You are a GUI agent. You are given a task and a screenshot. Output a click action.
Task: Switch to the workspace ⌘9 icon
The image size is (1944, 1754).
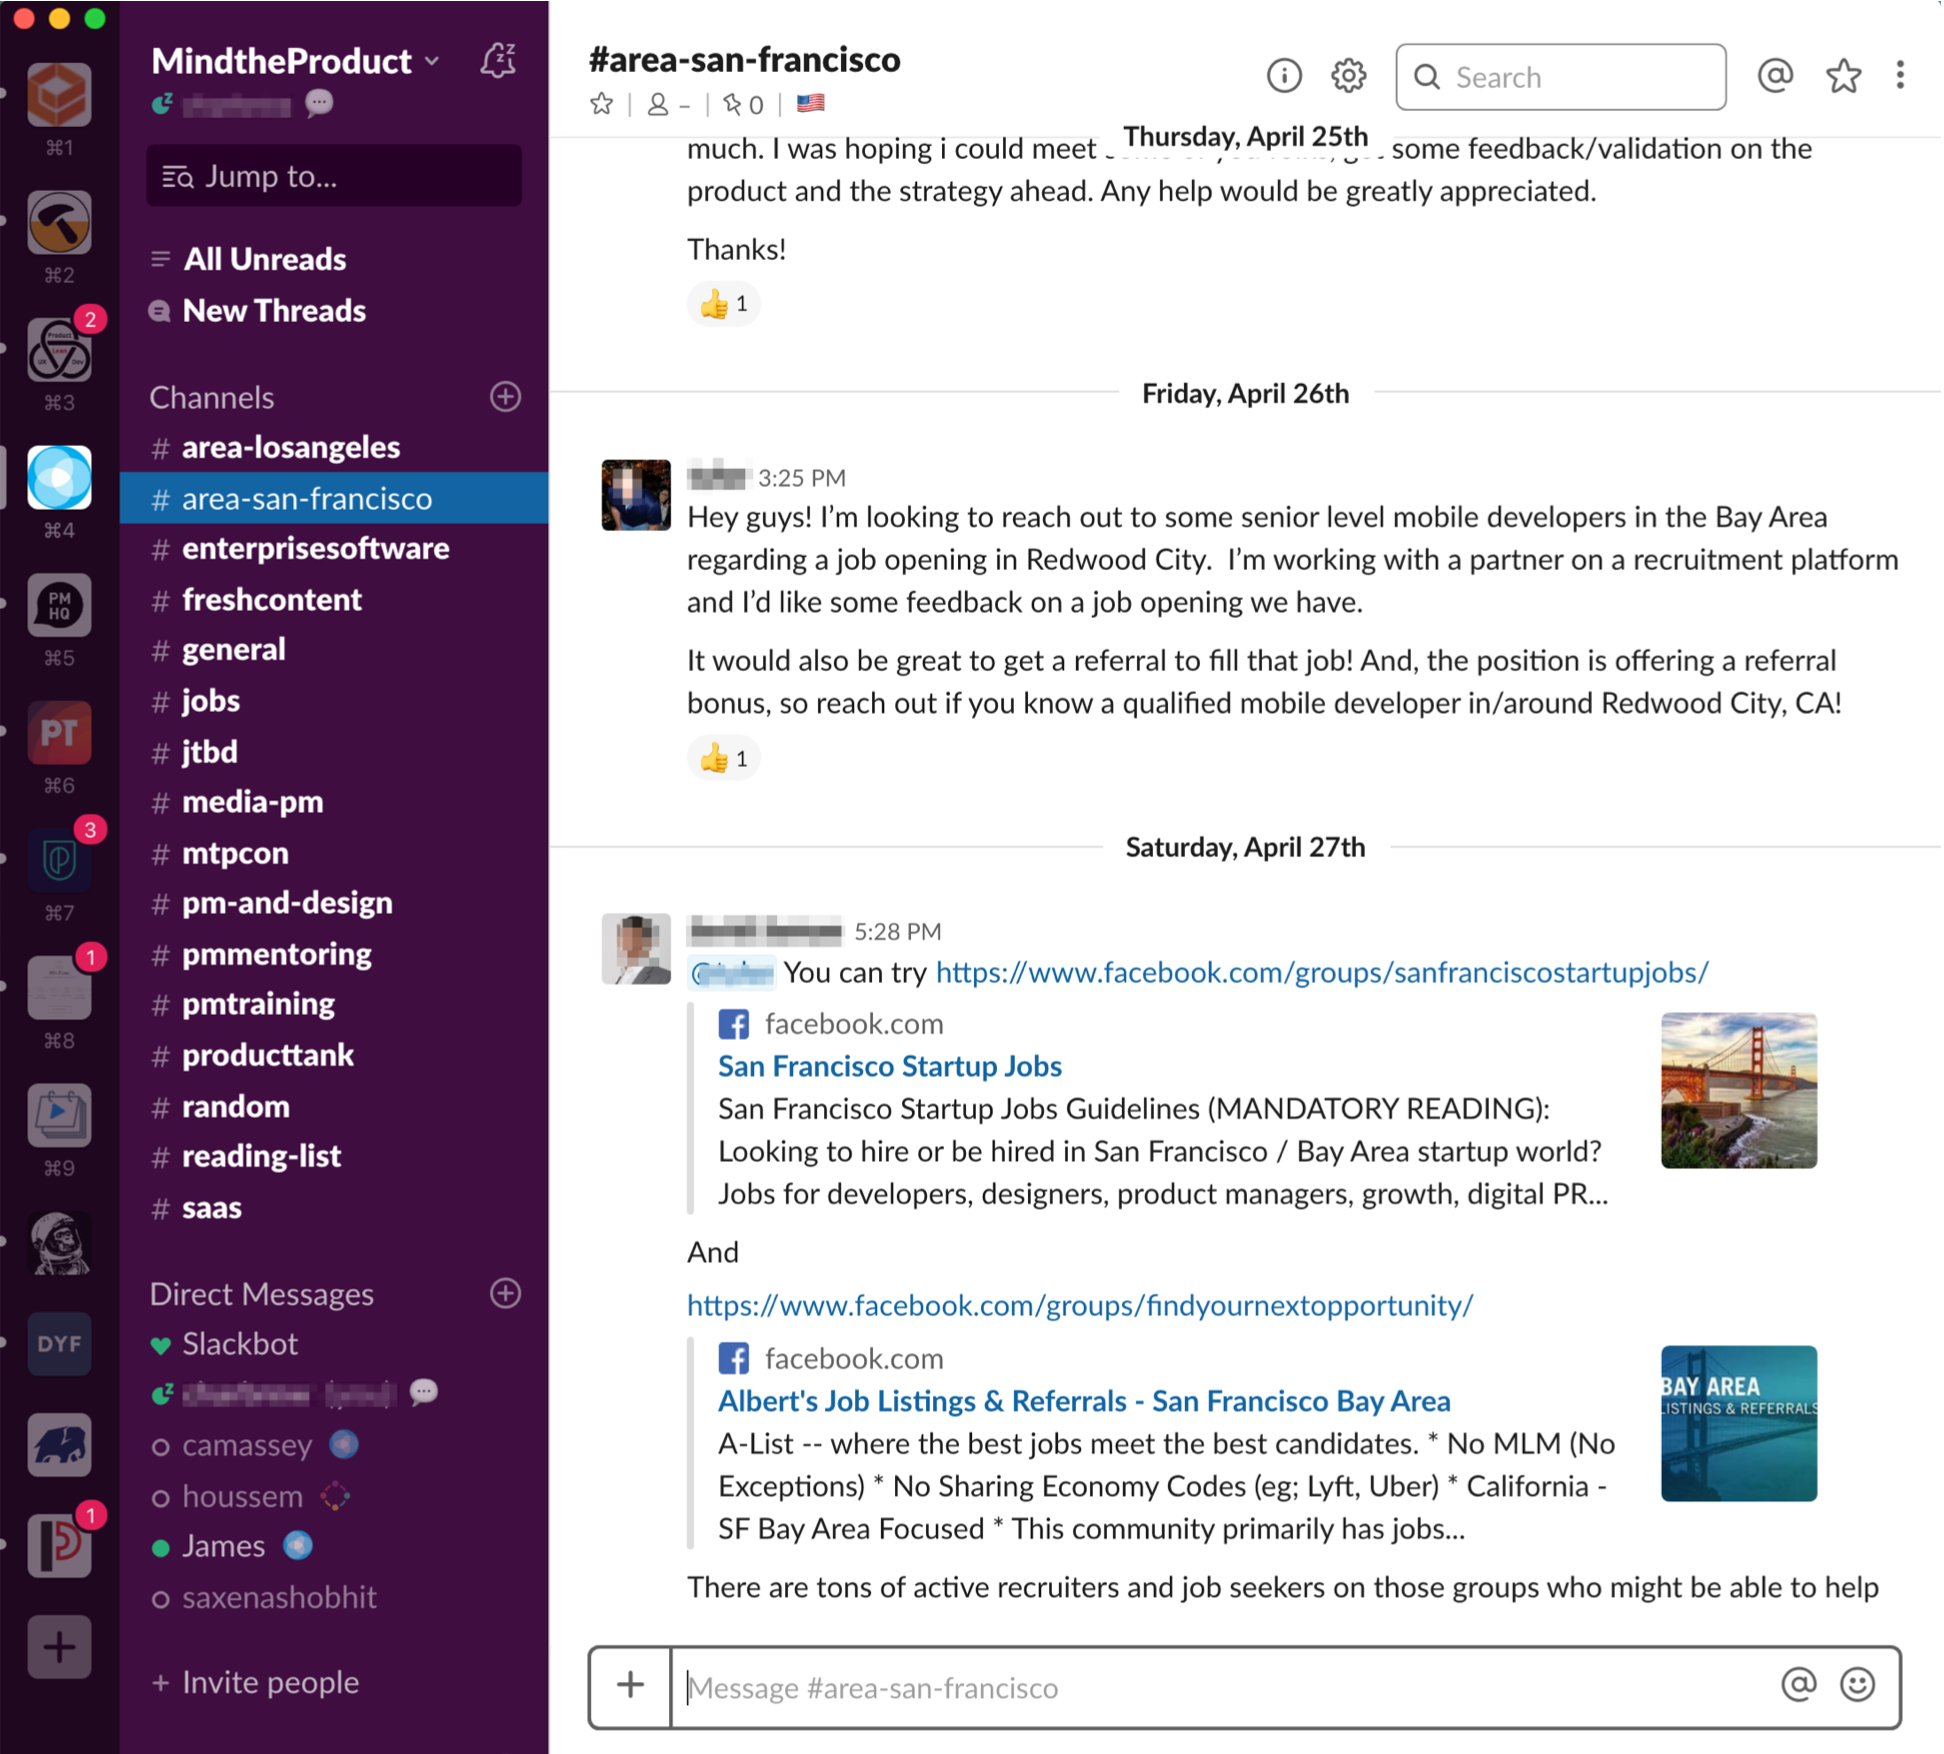[x=59, y=1115]
